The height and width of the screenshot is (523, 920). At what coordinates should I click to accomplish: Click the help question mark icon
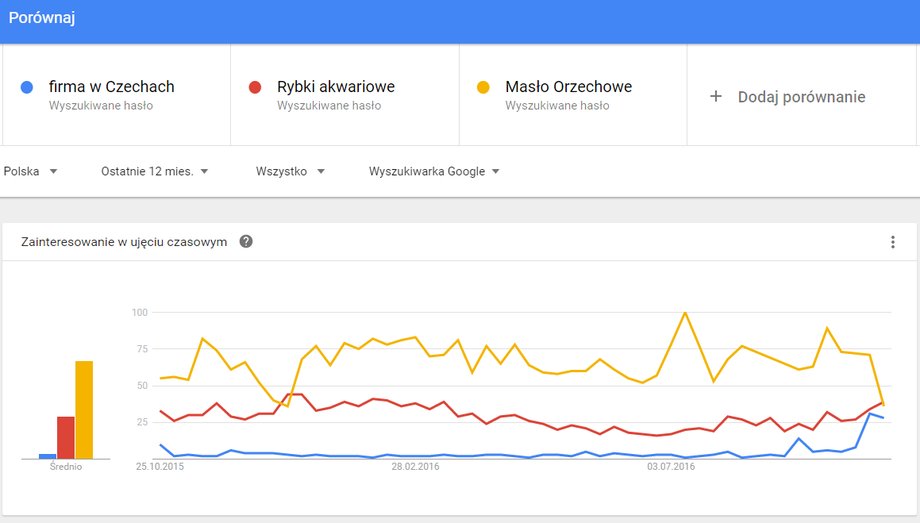click(x=246, y=241)
